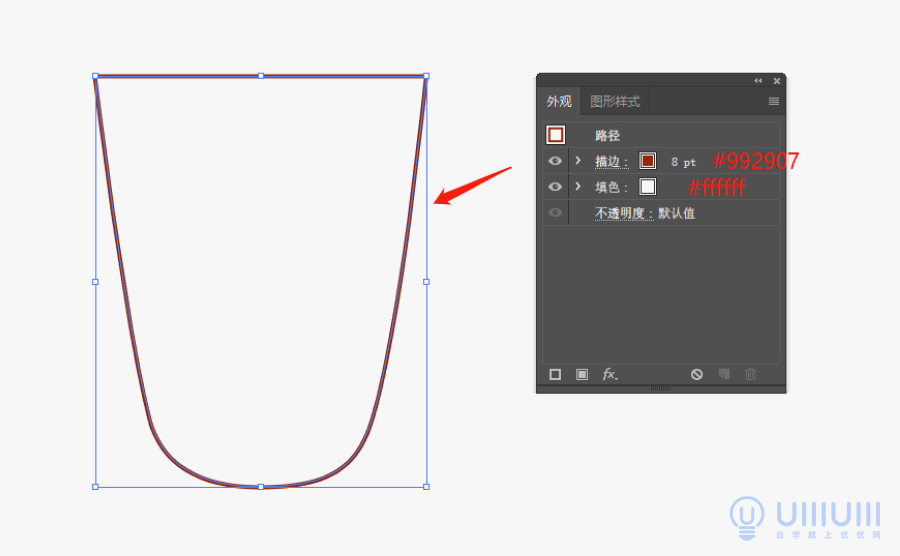This screenshot has height=556, width=900.
Task: Open the 不透明度 opacity settings link
Action: pos(624,213)
